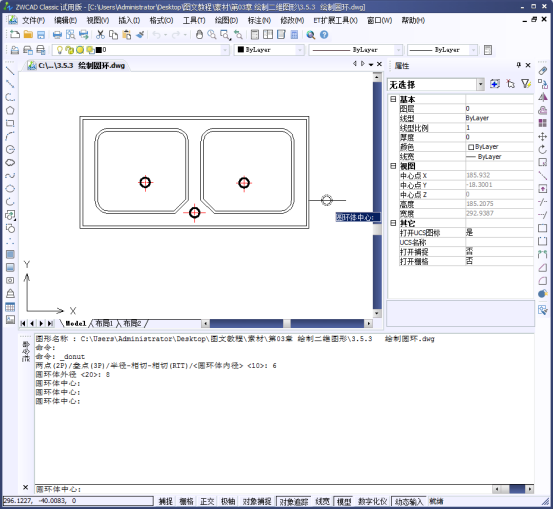Click the Print toolbar icon
Viewport: 554px width, 509px height.
pyautogui.click(x=57, y=35)
